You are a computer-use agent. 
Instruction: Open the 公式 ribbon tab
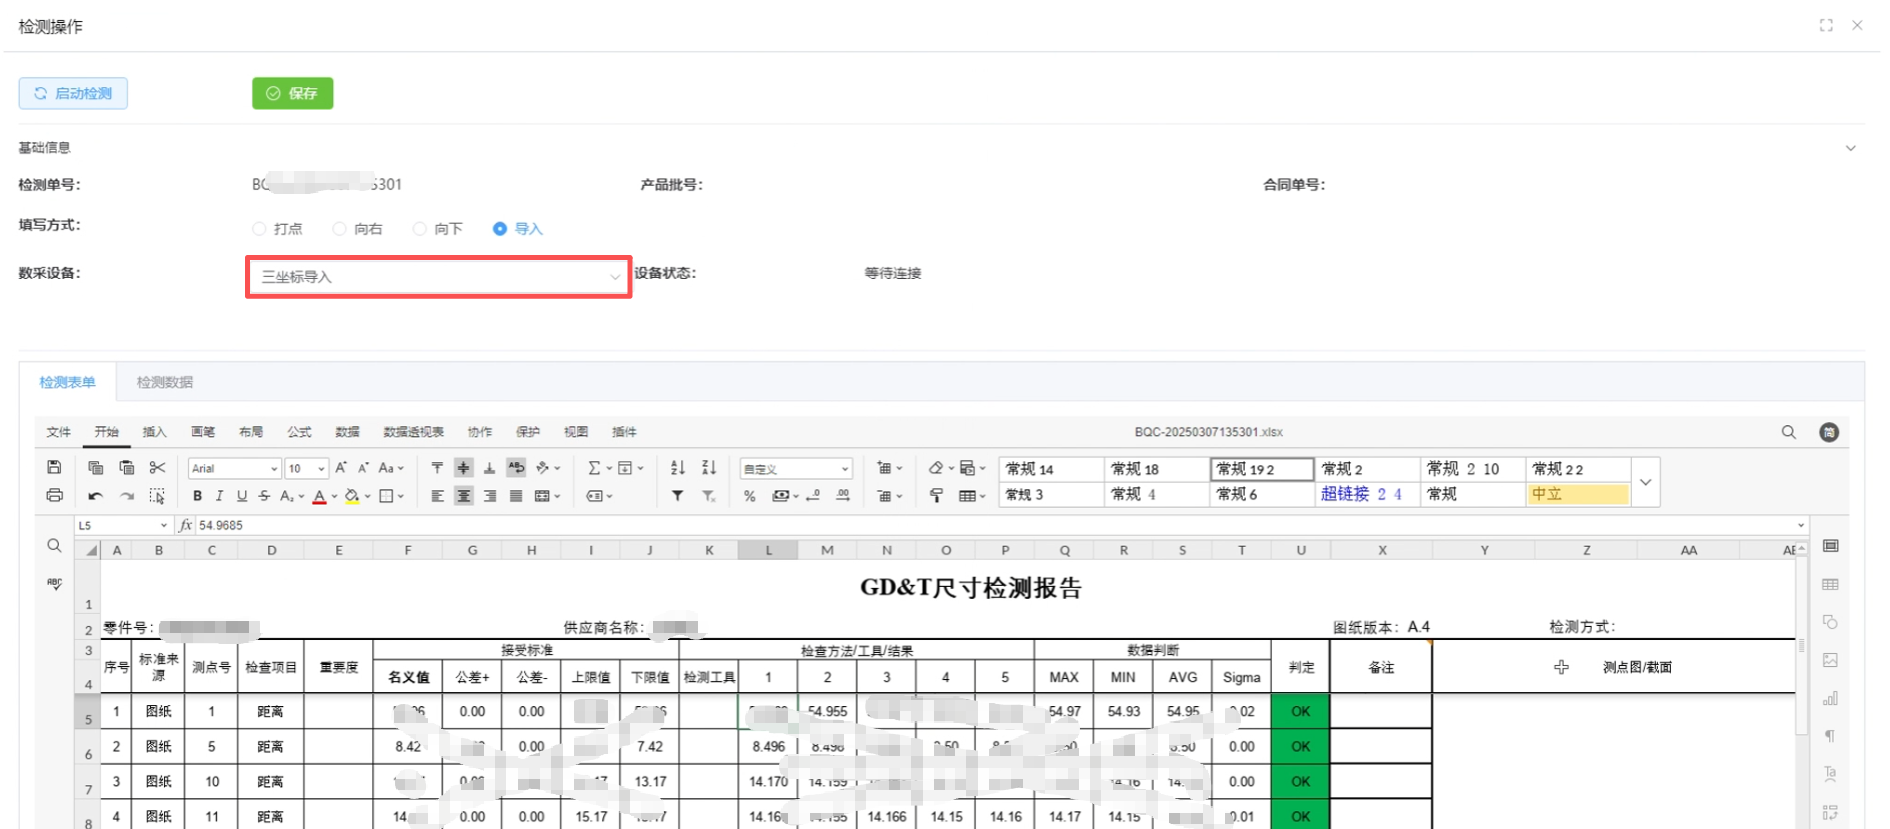coord(299,432)
